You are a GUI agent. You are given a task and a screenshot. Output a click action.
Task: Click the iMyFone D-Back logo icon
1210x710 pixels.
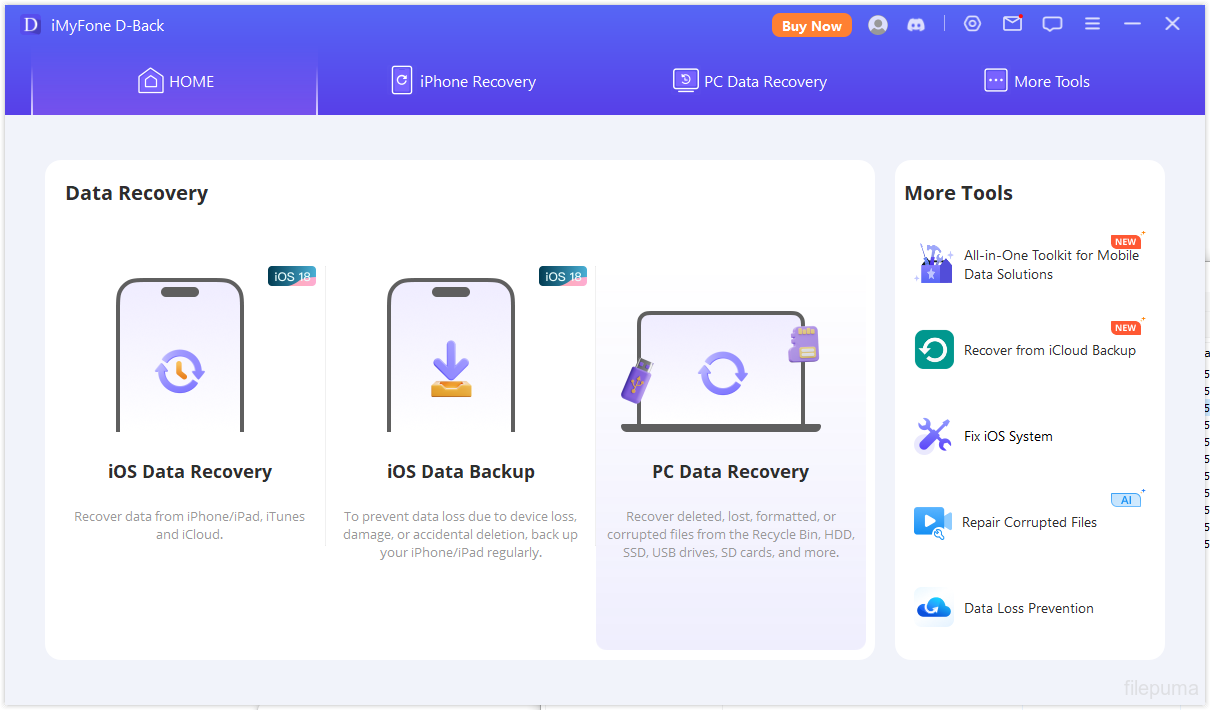(x=31, y=25)
